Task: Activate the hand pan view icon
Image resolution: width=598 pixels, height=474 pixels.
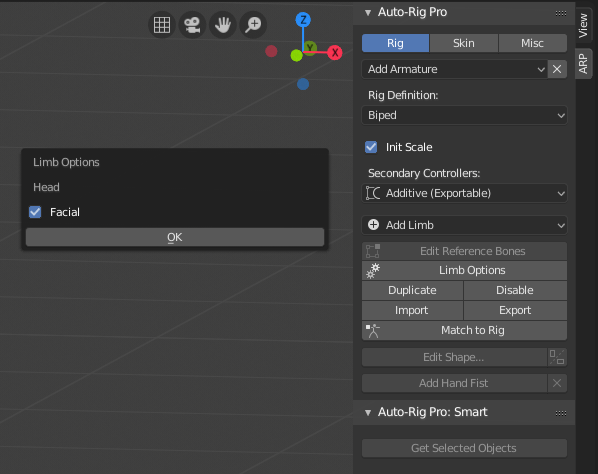Action: pos(223,25)
